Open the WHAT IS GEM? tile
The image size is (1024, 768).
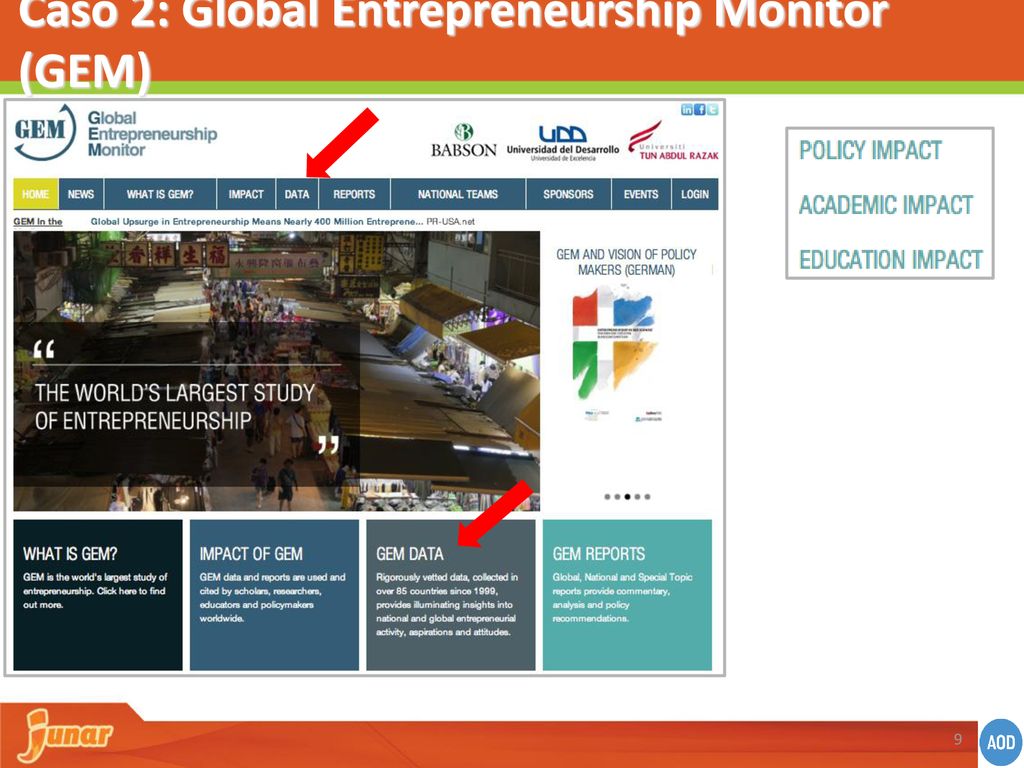click(98, 595)
